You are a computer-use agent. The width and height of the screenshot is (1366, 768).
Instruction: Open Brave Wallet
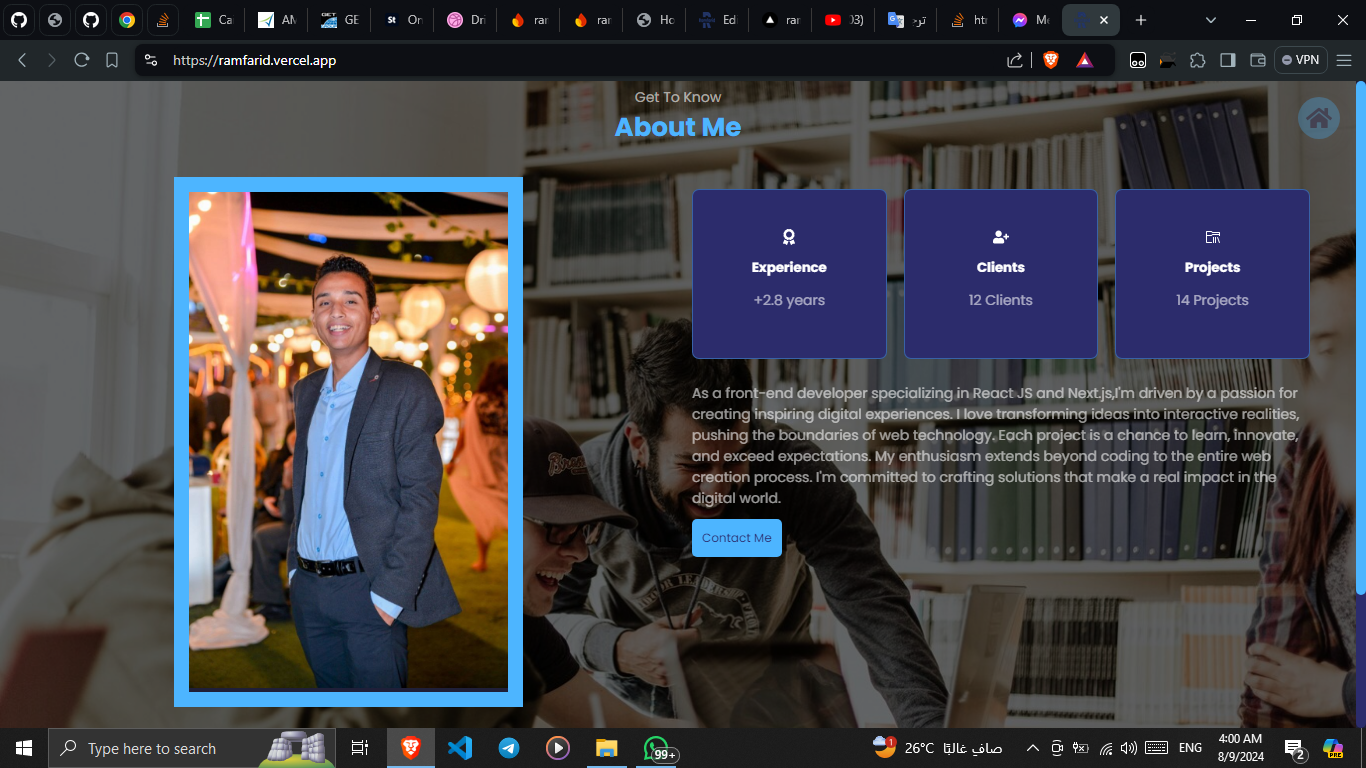[1258, 60]
